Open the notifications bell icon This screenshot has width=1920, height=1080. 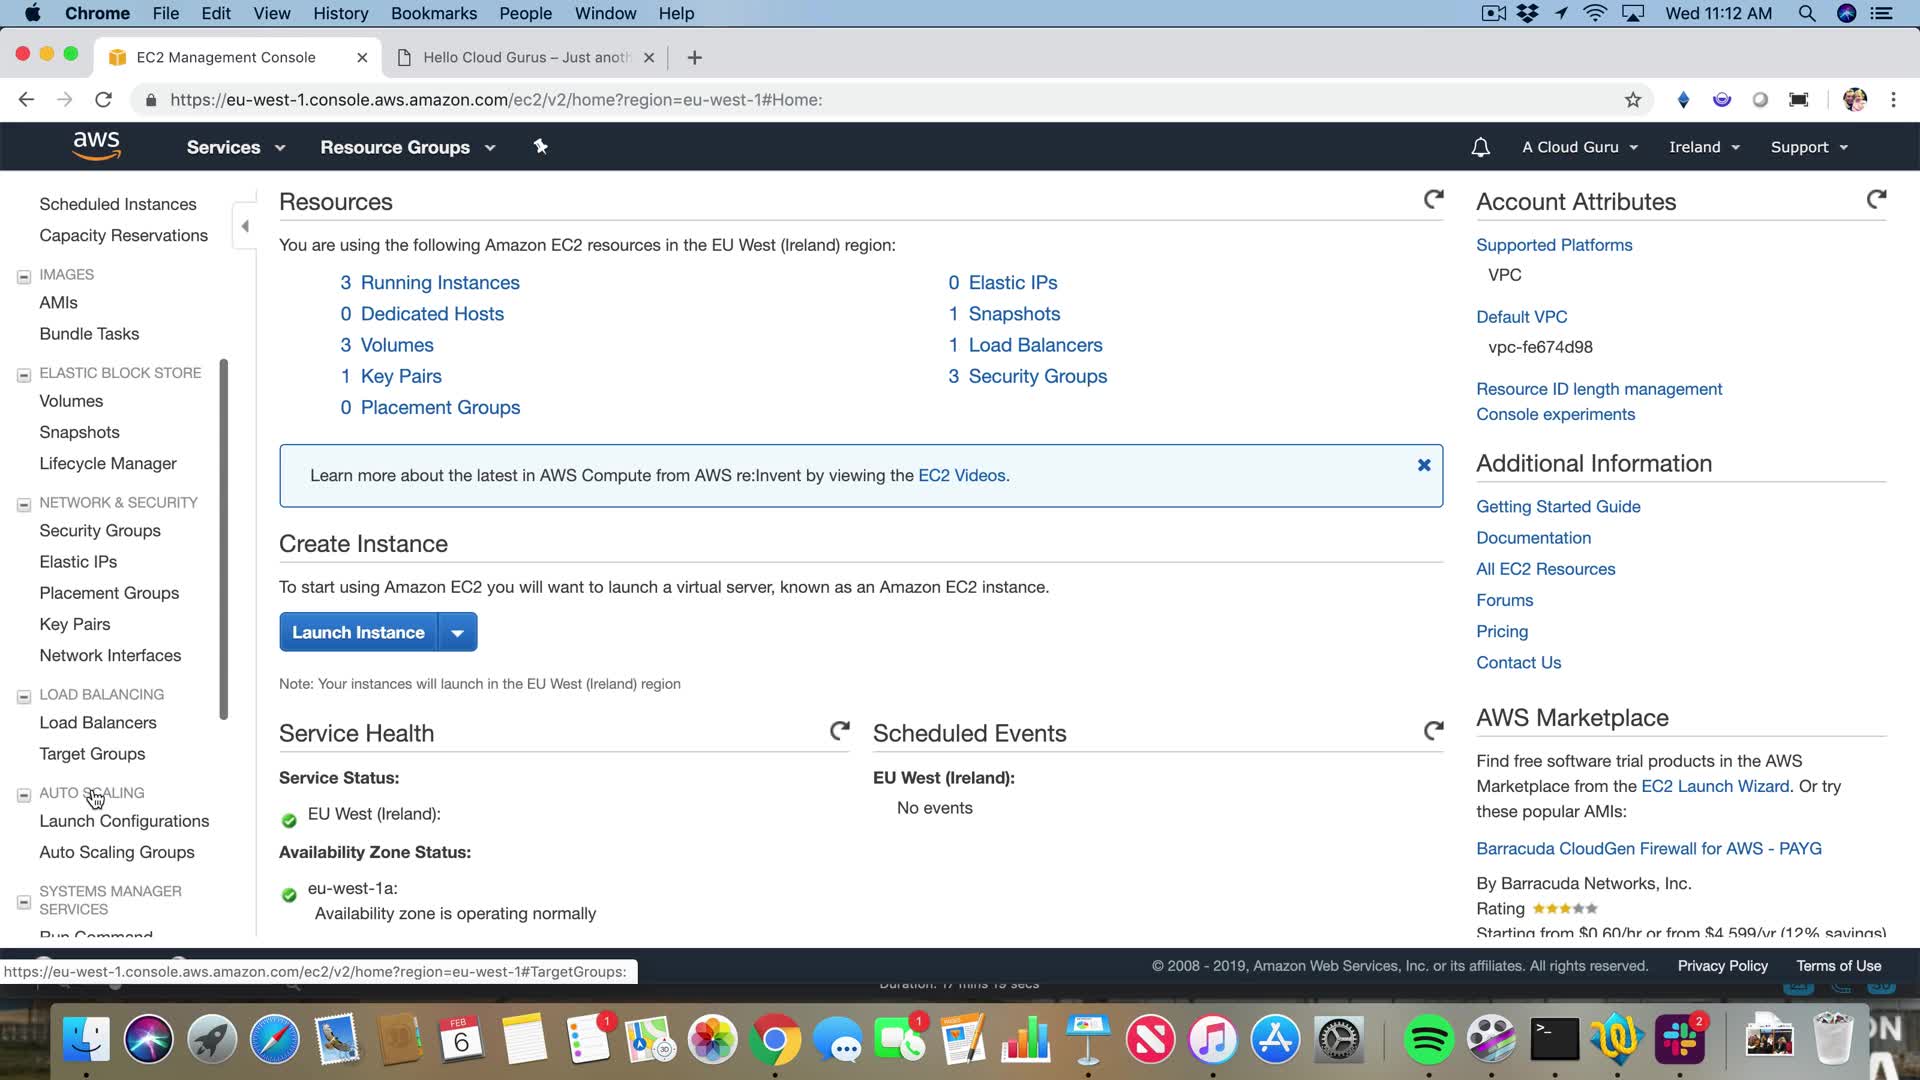pyautogui.click(x=1480, y=147)
